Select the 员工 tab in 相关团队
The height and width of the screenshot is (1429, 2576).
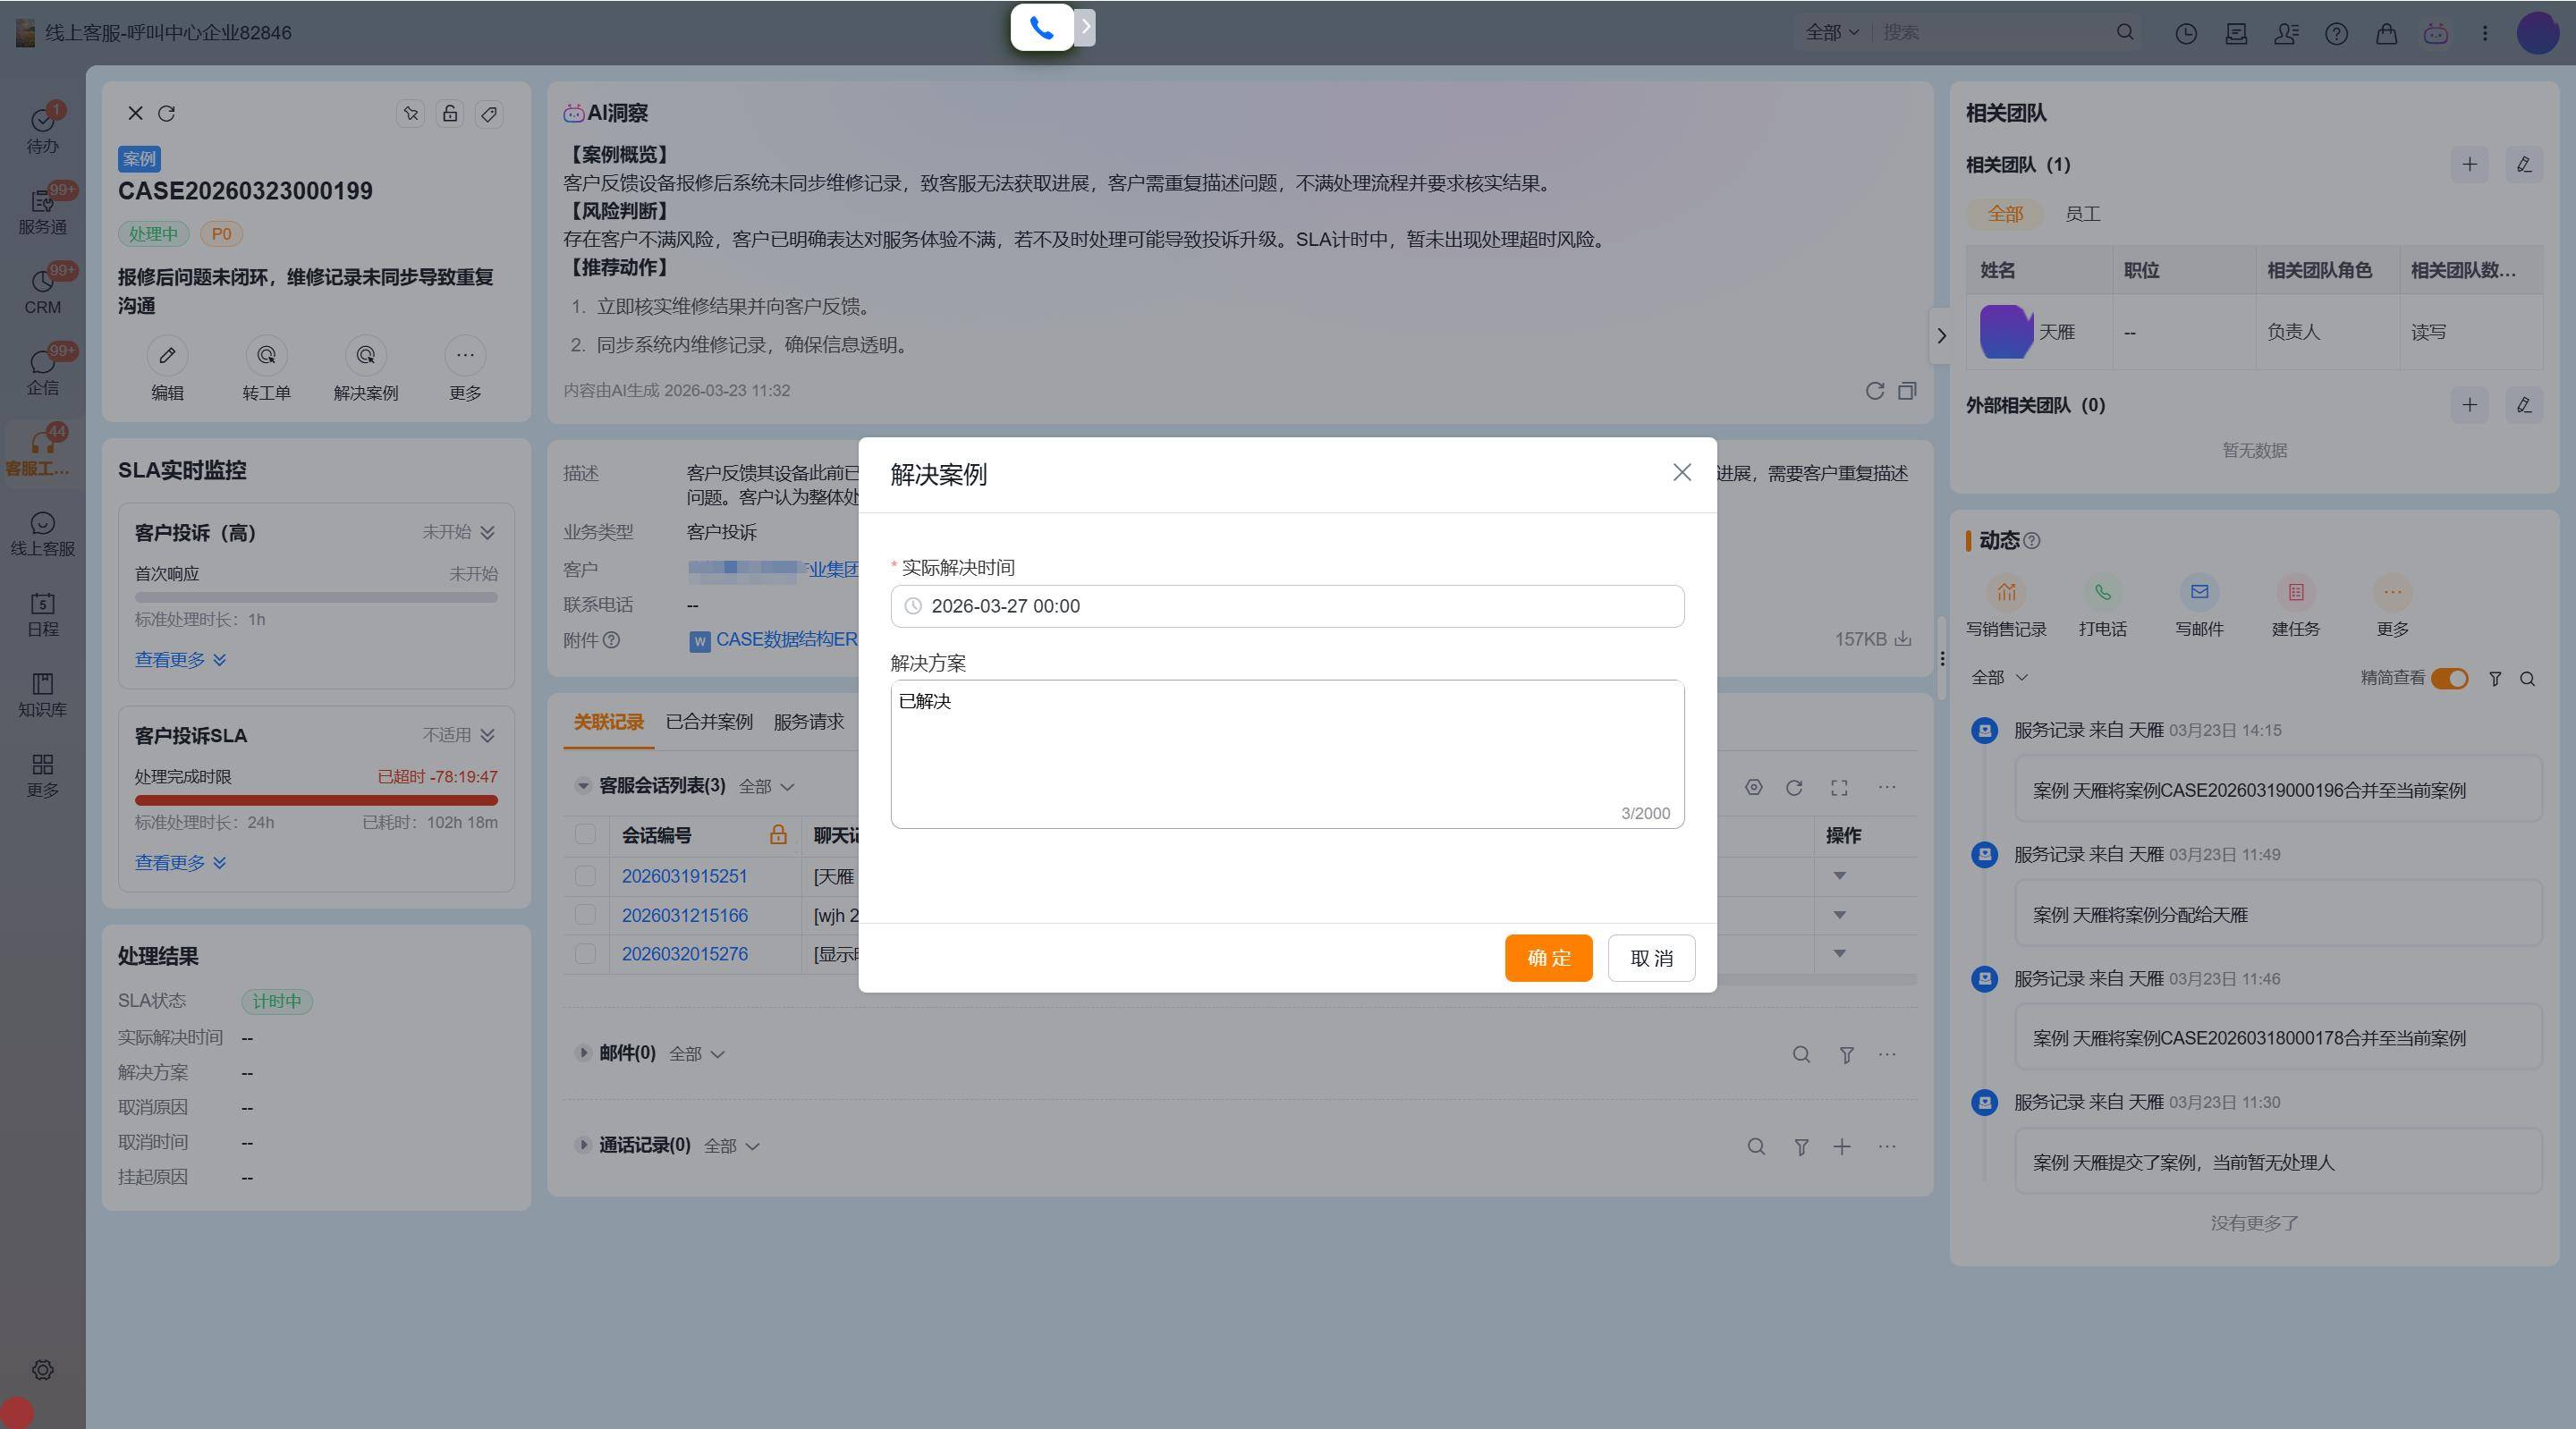pyautogui.click(x=2082, y=214)
